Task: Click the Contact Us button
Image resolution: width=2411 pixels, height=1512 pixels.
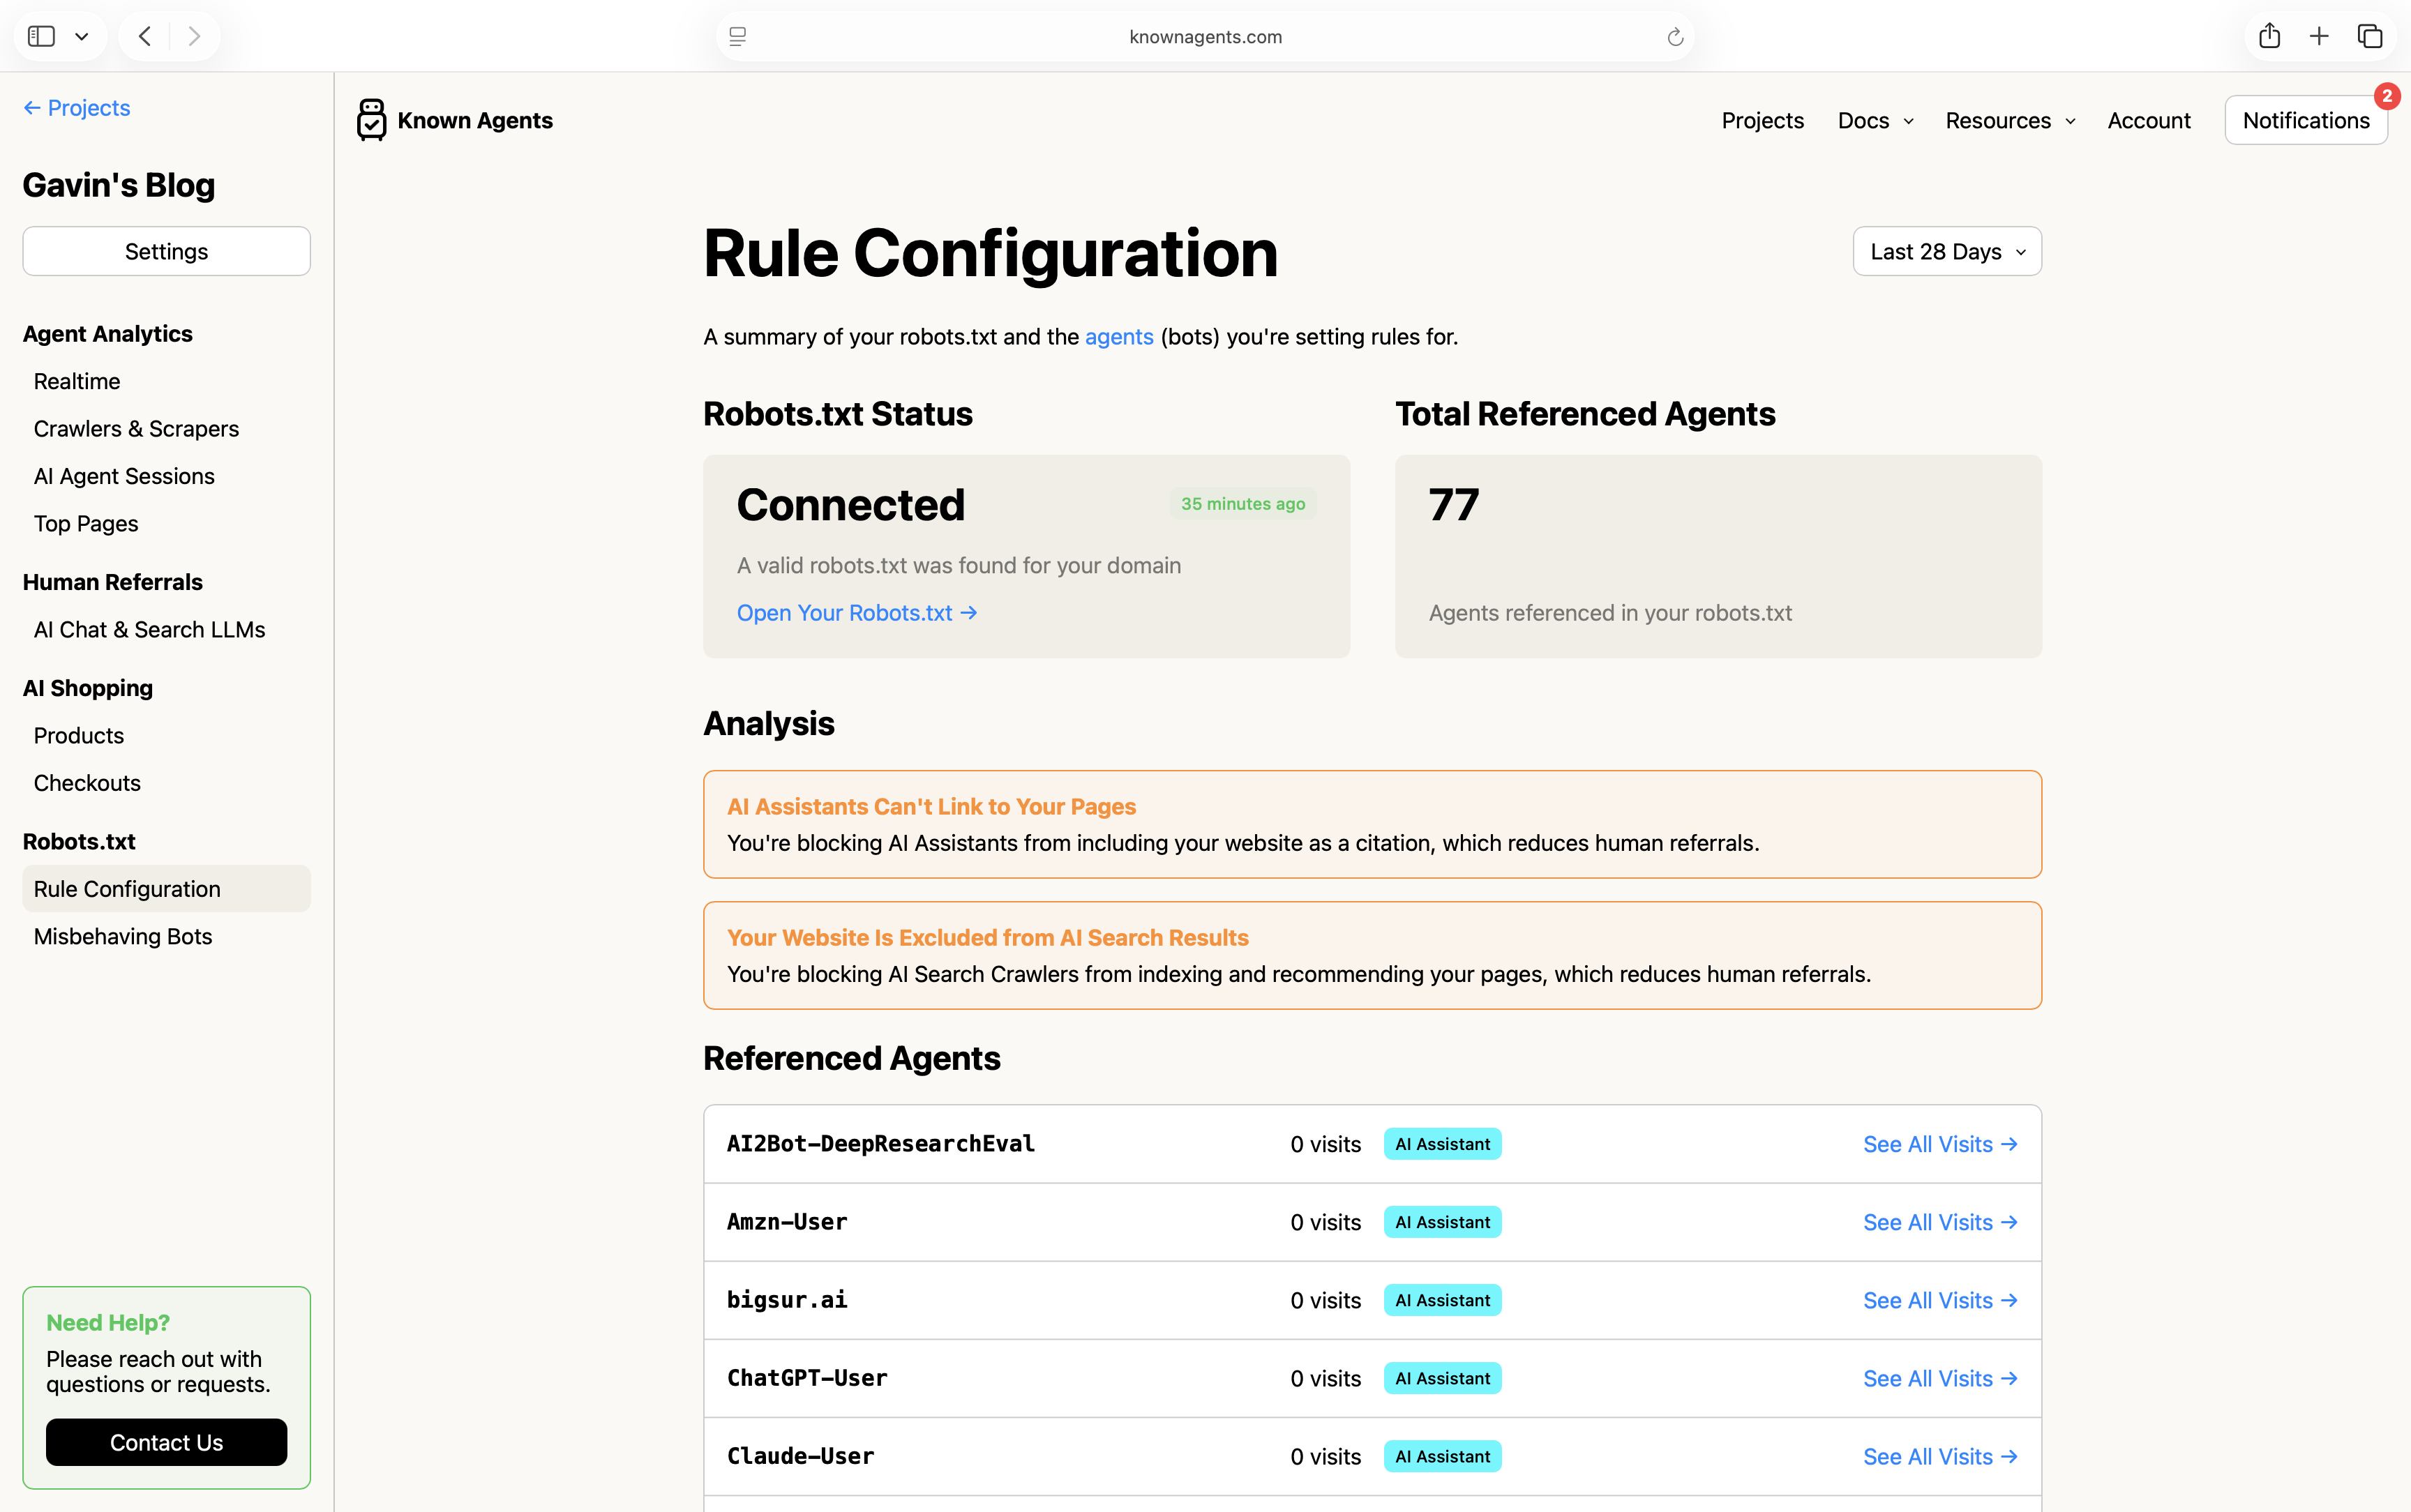Action: 166,1442
